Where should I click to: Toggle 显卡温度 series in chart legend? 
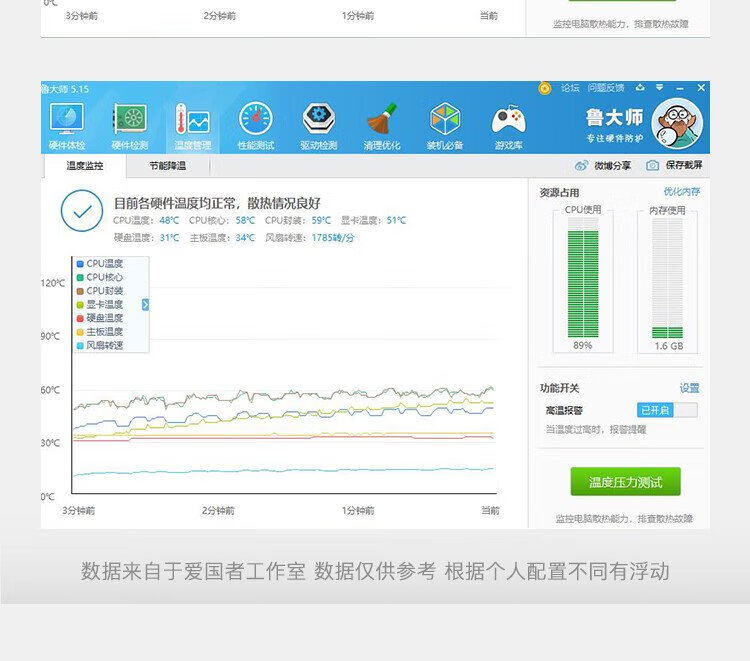104,305
